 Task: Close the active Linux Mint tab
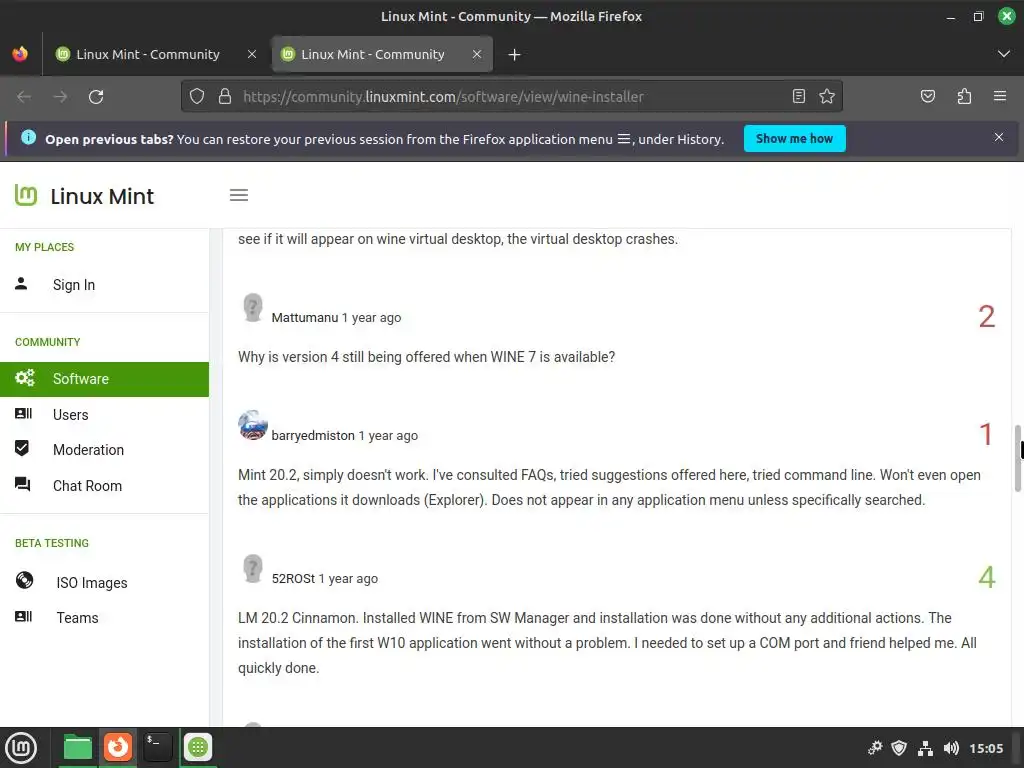(x=477, y=54)
